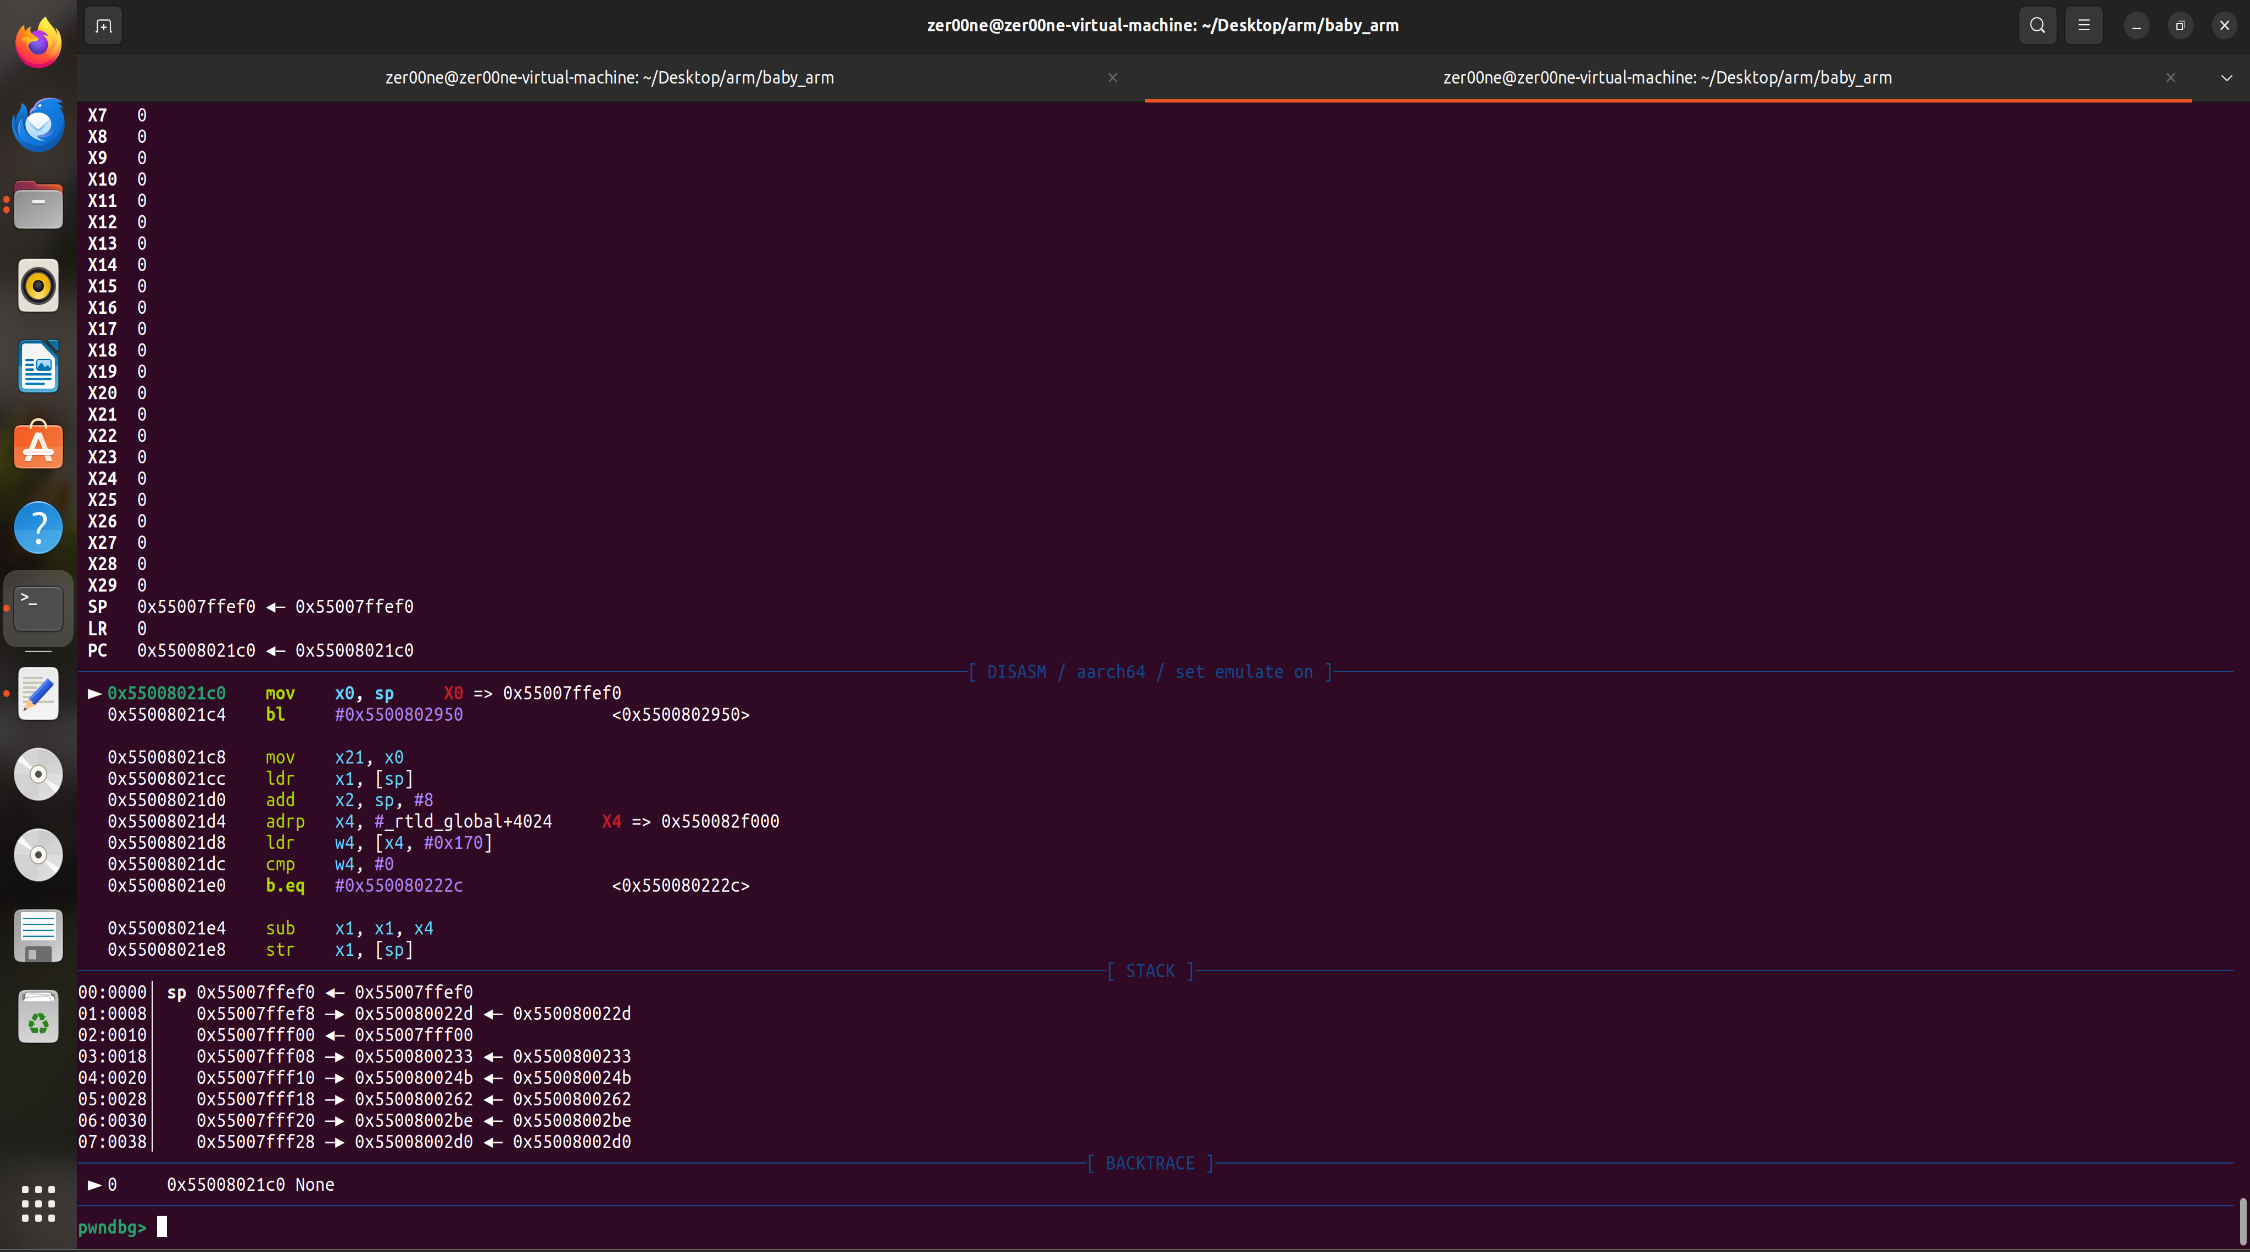Open Rhythmbox music player in dock
Viewport: 2250px width, 1252px height.
[x=38, y=286]
